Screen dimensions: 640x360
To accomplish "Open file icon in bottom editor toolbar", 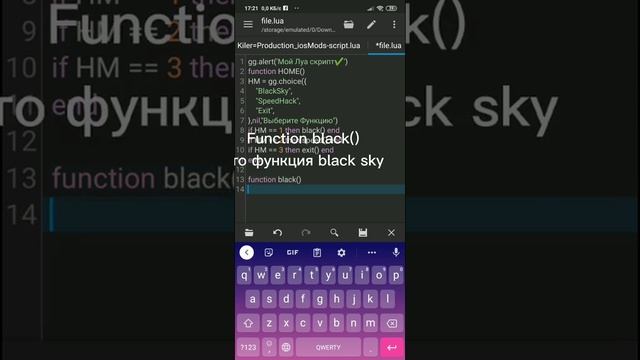I will click(x=249, y=233).
